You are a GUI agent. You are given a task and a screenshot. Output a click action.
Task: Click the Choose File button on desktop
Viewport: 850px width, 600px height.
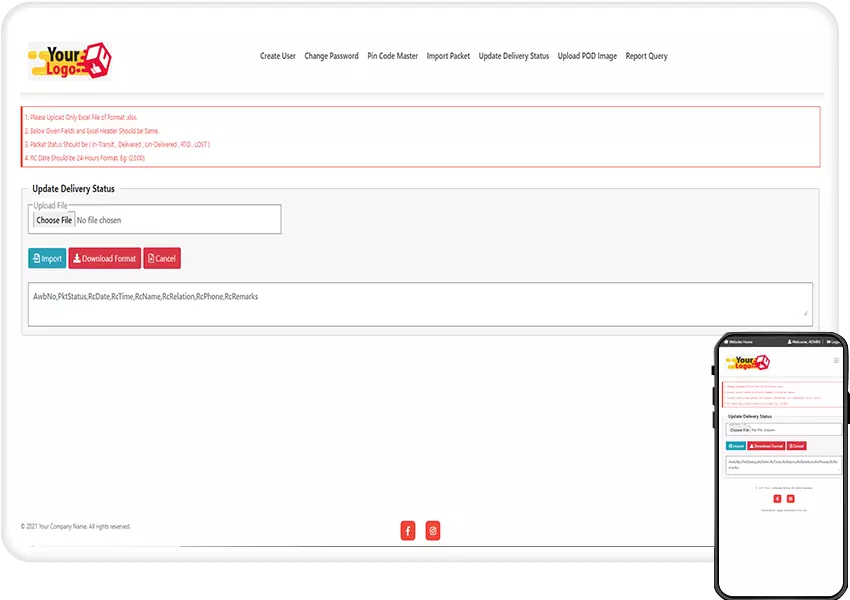(x=54, y=220)
